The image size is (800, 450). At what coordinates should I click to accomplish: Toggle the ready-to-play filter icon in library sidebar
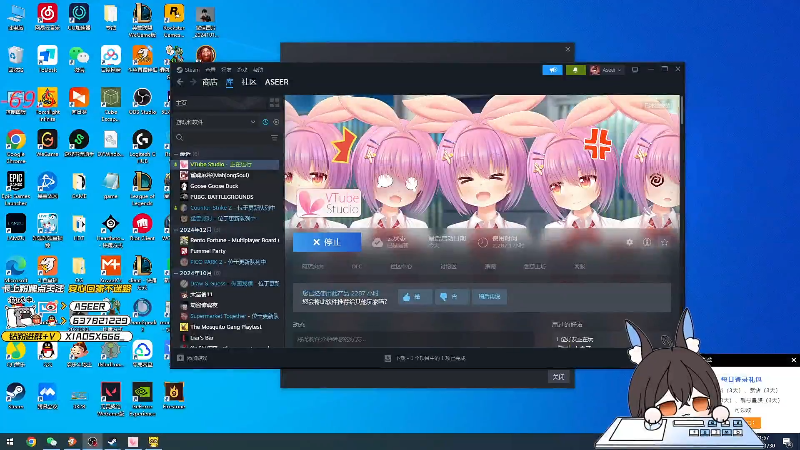click(x=276, y=122)
